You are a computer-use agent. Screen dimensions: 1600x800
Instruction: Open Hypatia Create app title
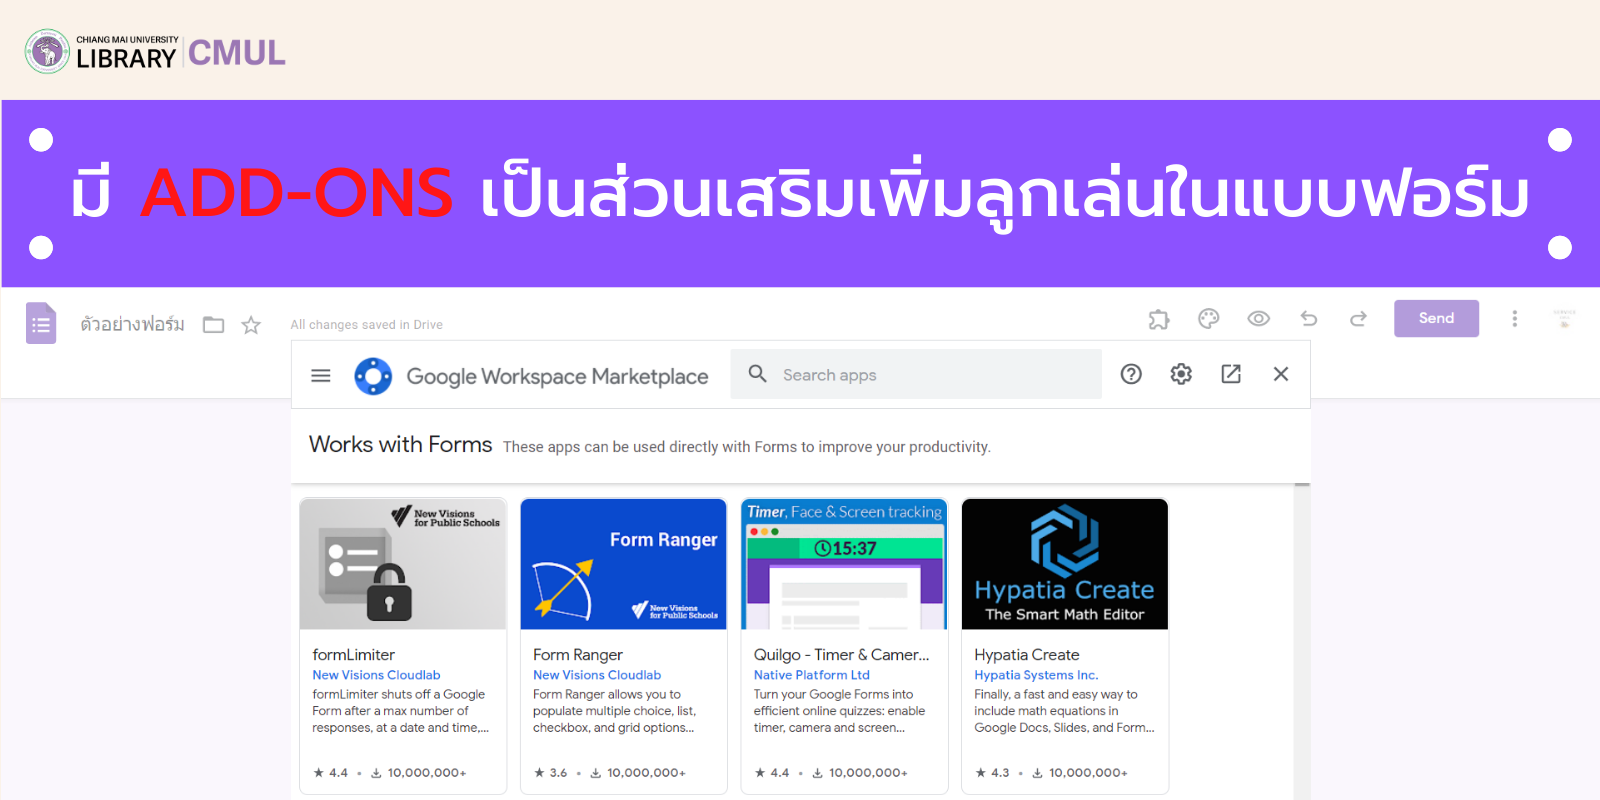coord(1027,654)
